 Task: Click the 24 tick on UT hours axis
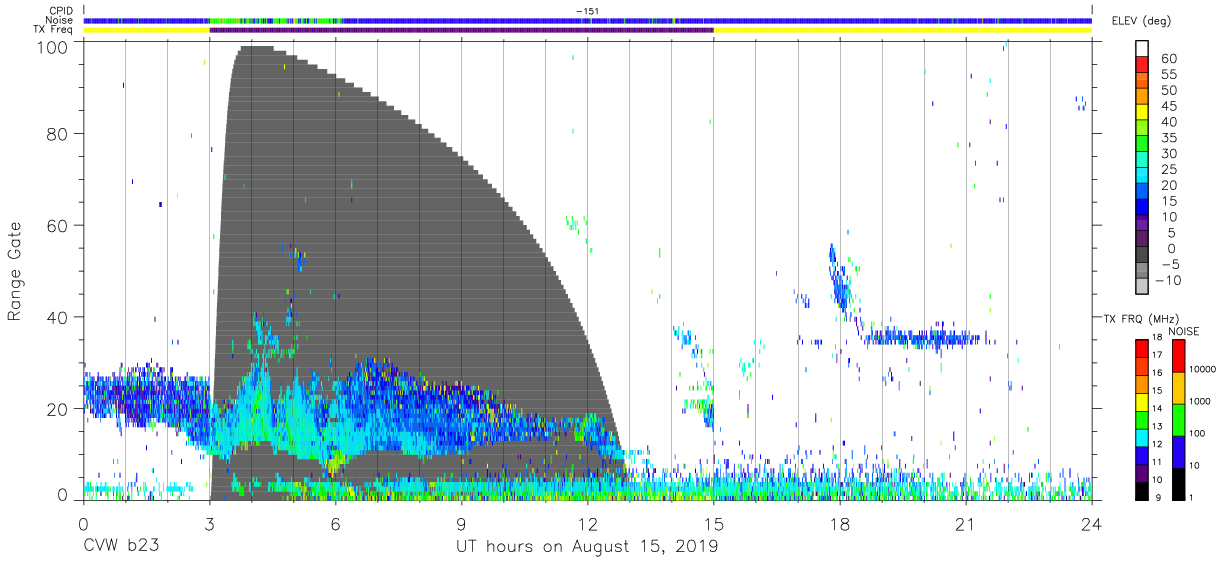click(1092, 523)
